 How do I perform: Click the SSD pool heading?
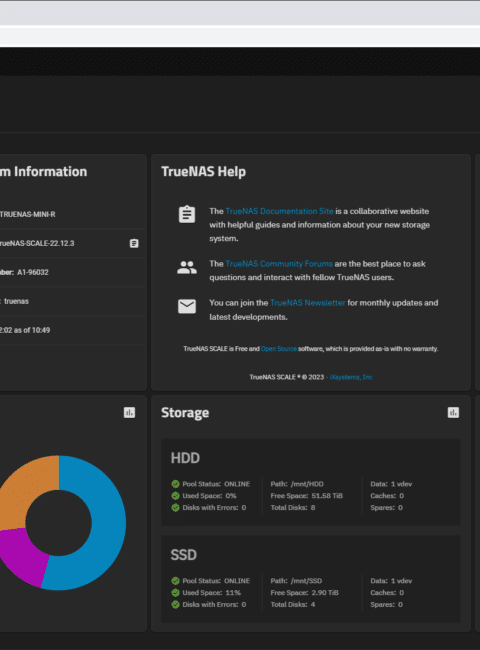(x=184, y=555)
